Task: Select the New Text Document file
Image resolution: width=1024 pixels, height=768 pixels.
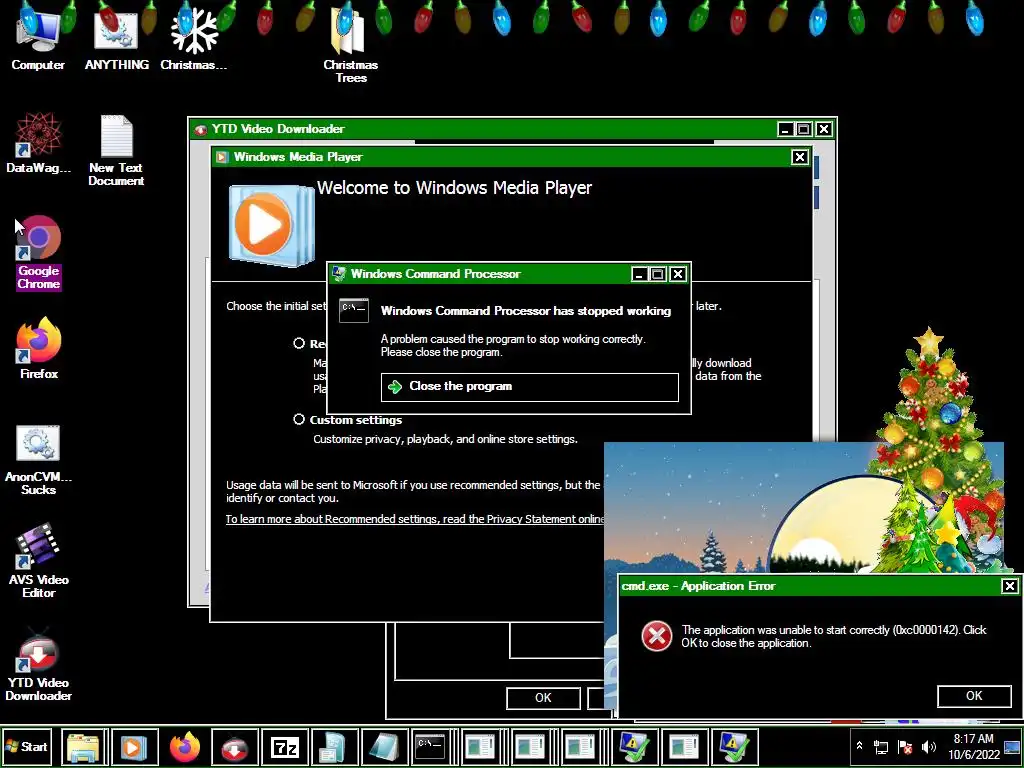Action: pos(116,150)
